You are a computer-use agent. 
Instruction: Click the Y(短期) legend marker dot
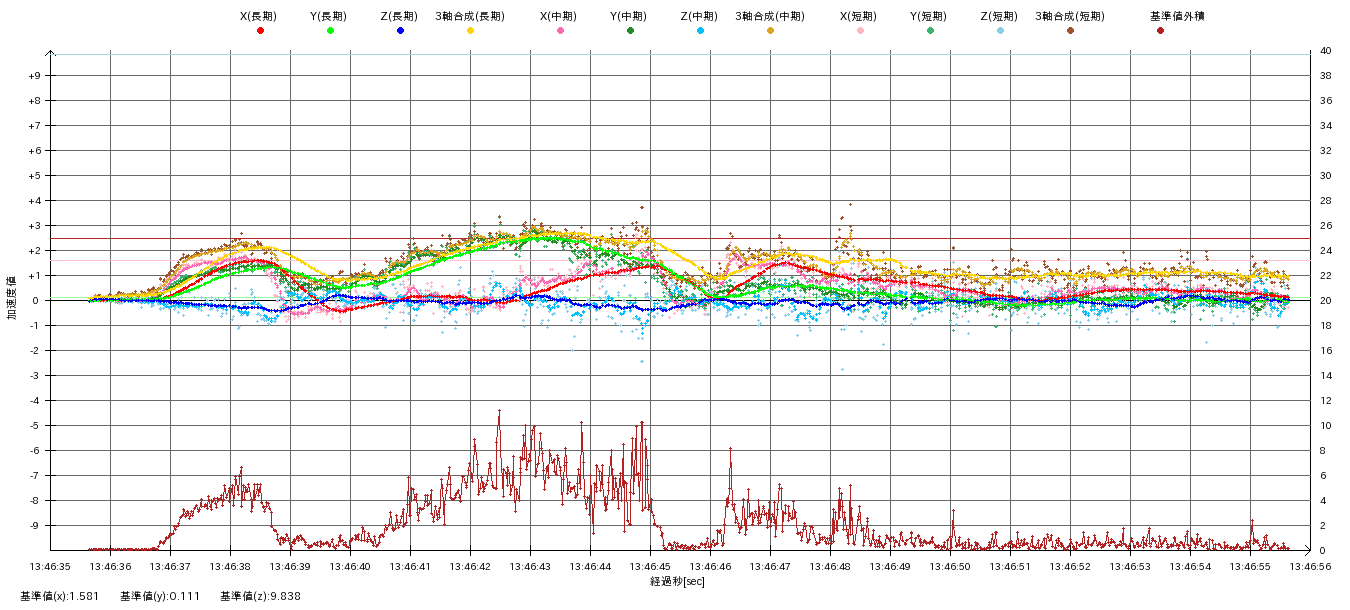(x=930, y=31)
